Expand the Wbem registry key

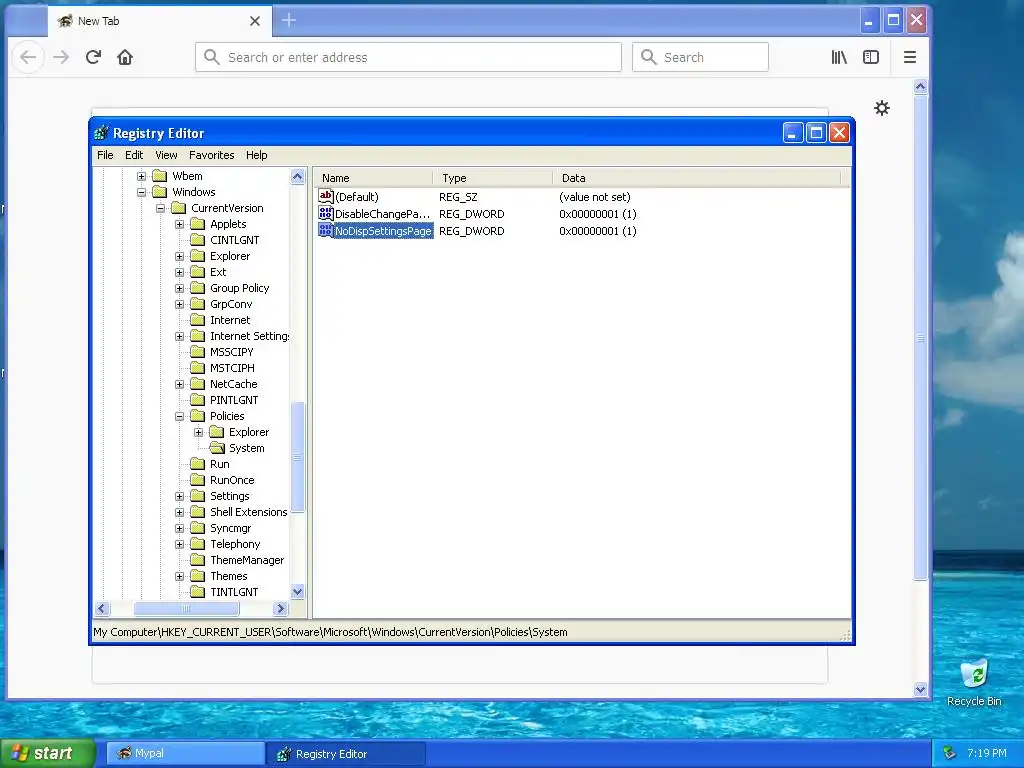click(141, 176)
